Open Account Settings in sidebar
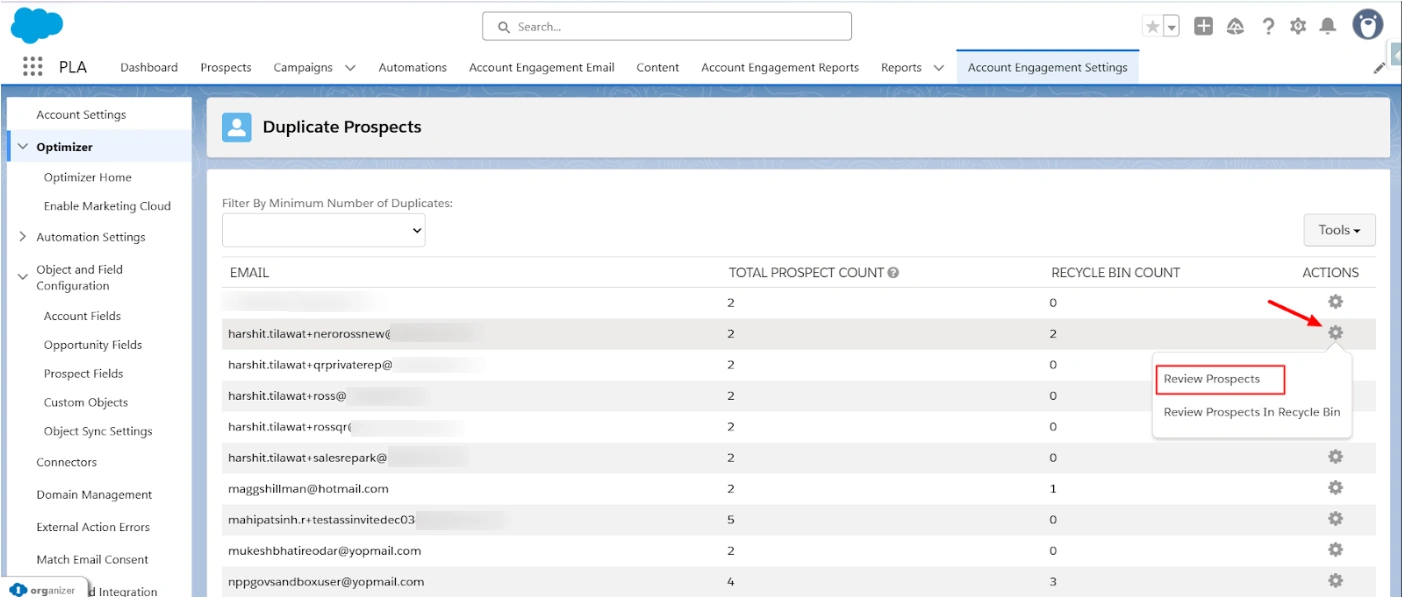 81,115
